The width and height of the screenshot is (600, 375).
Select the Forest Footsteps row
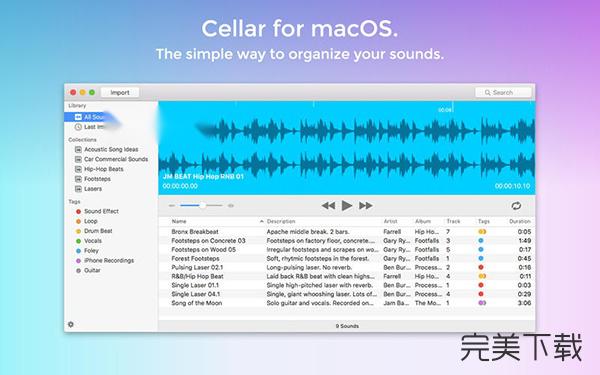(x=347, y=259)
